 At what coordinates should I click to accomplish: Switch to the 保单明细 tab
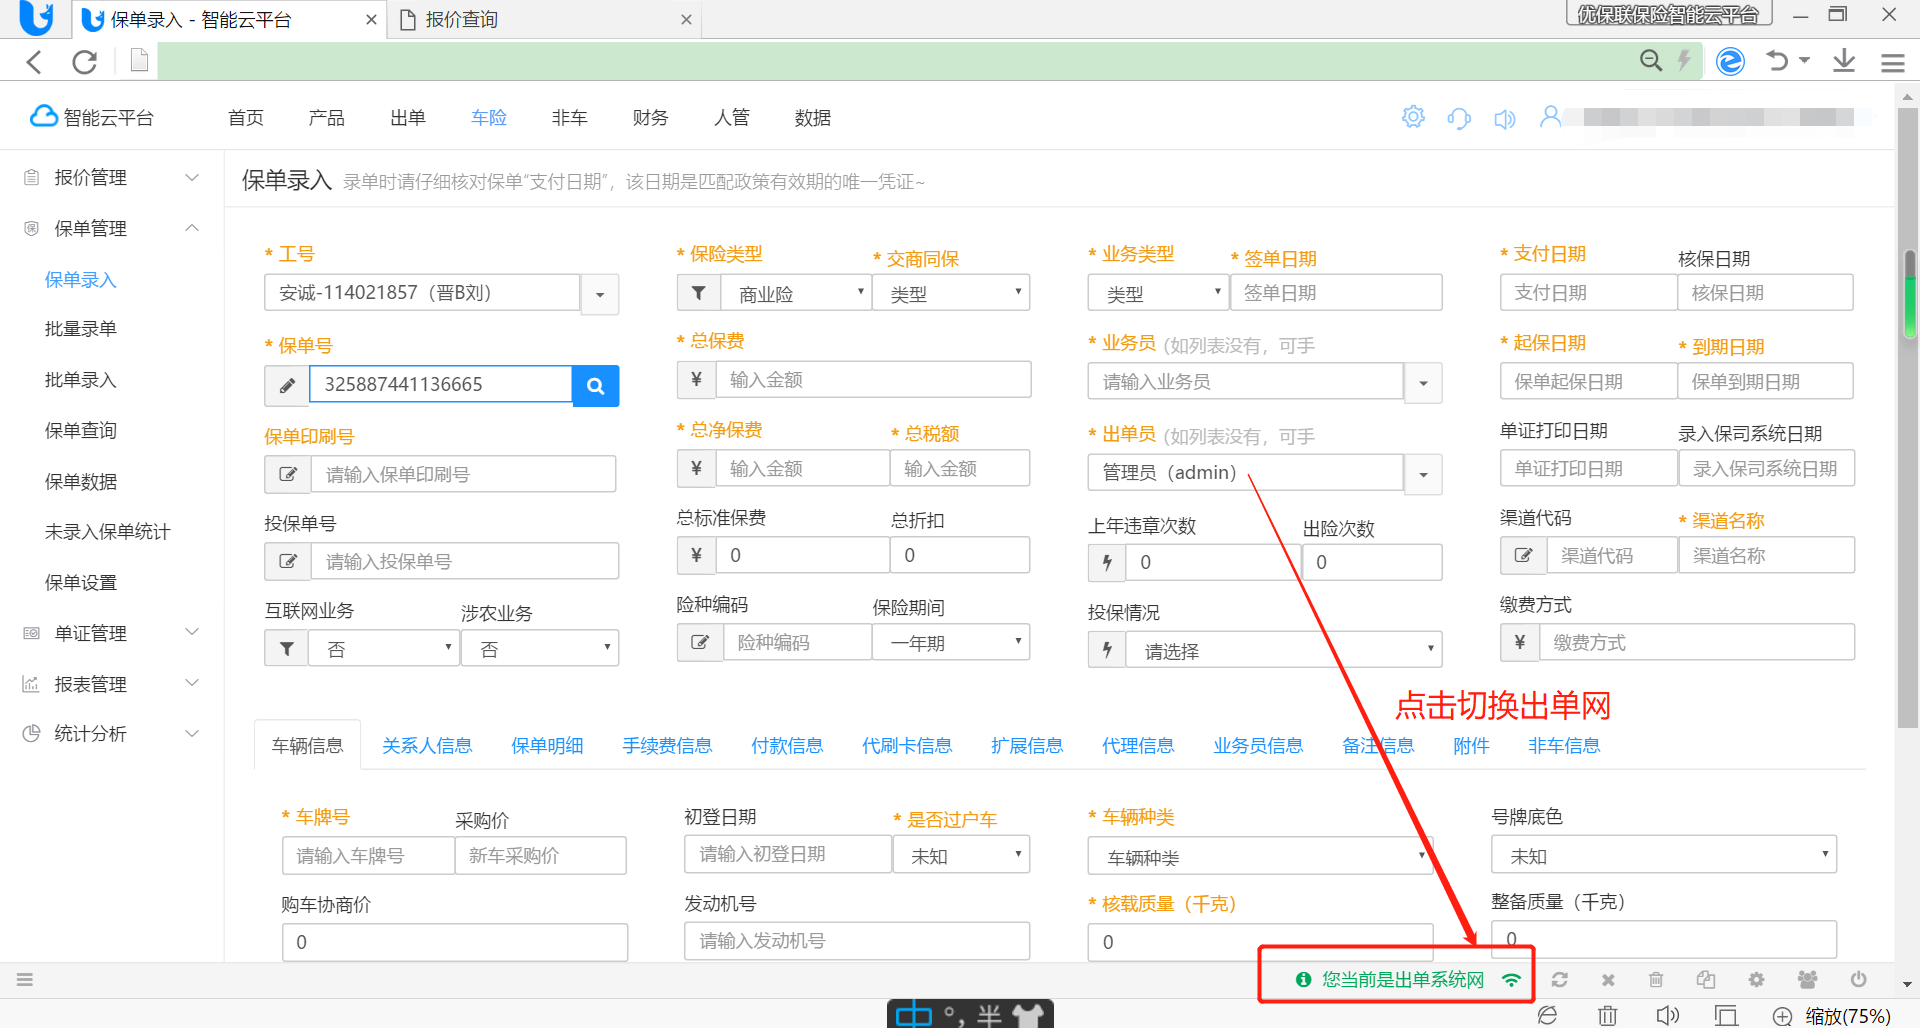[547, 746]
